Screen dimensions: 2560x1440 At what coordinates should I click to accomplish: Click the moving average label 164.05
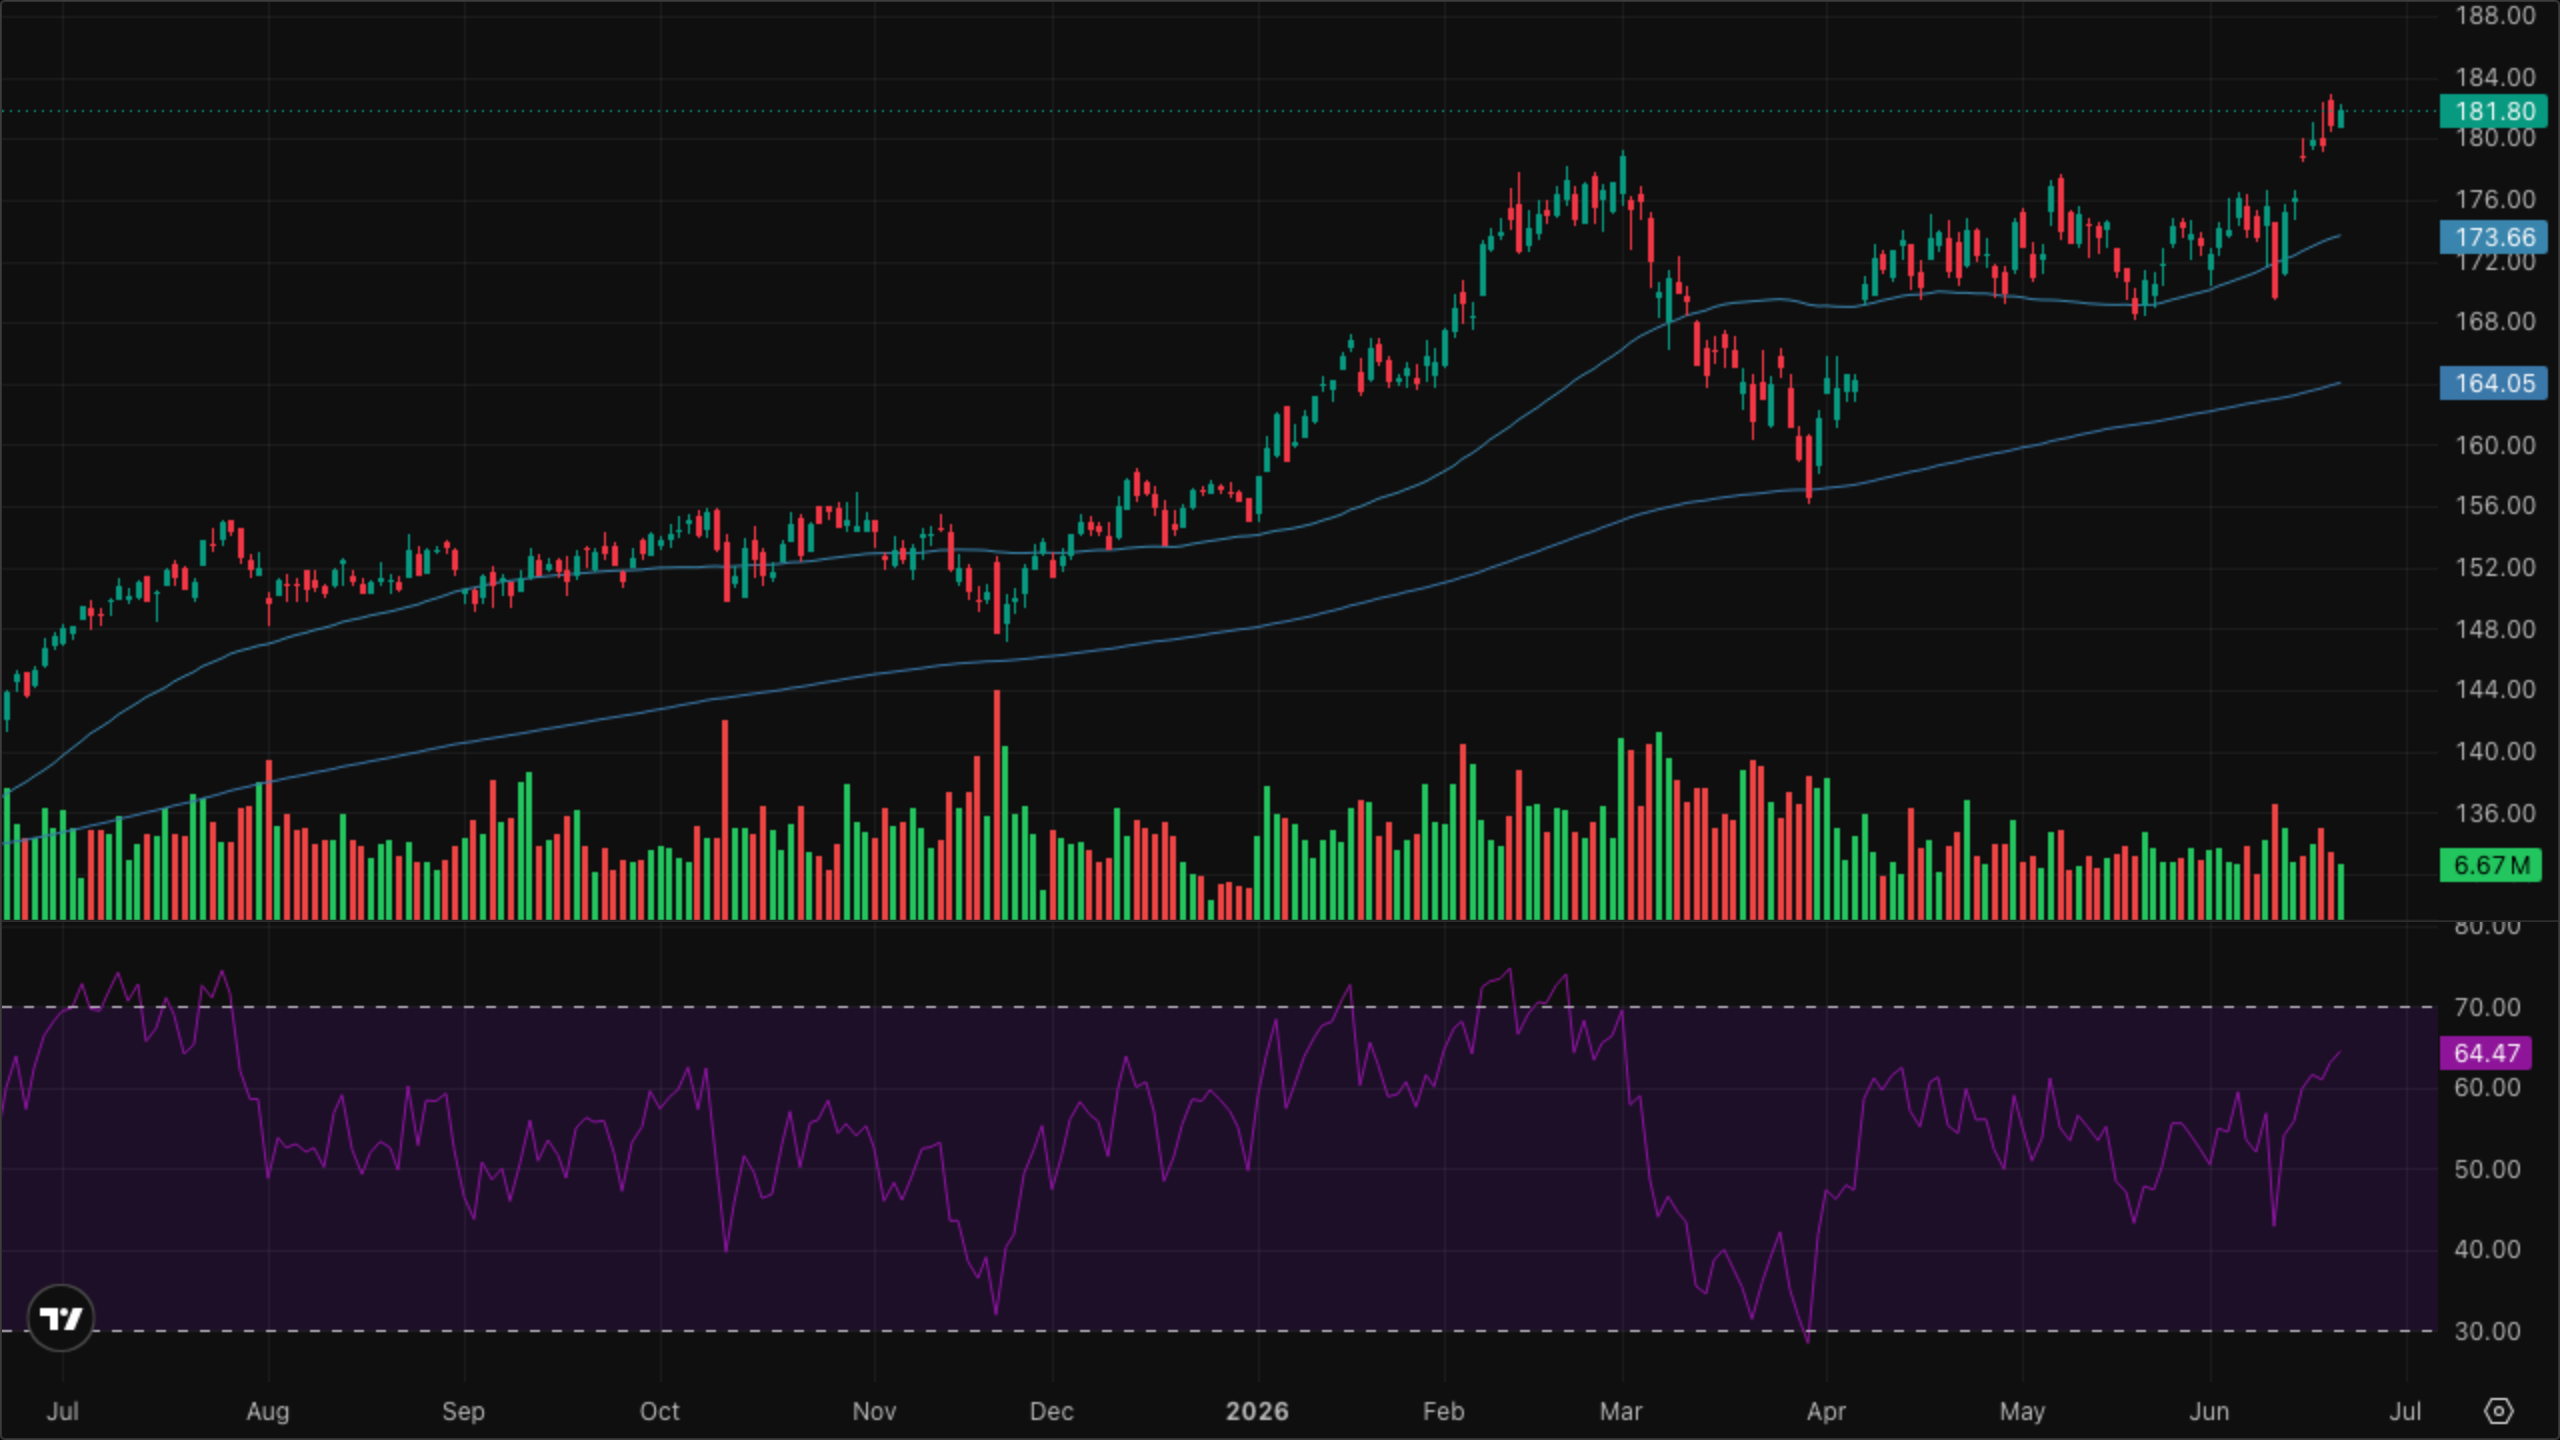click(2494, 383)
